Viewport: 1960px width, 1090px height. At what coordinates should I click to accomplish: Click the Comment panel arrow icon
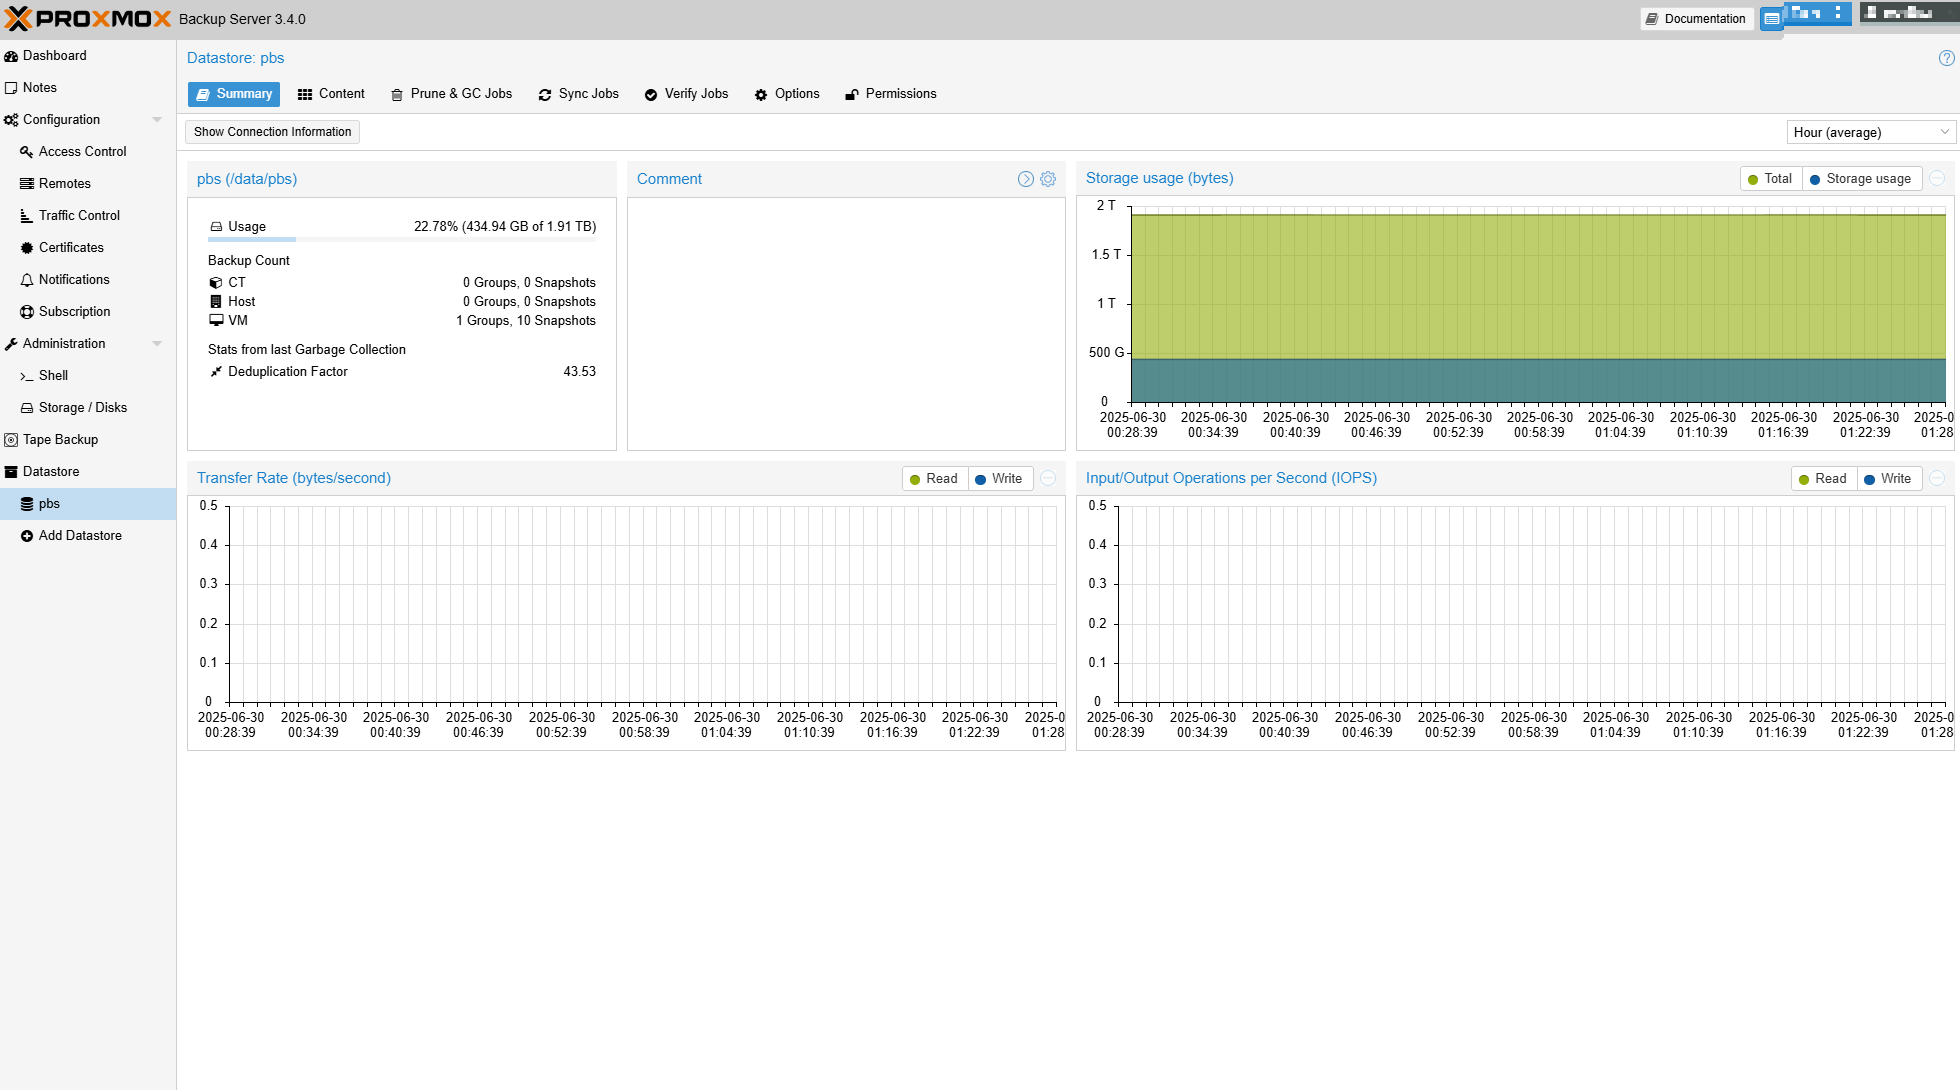pos(1025,179)
